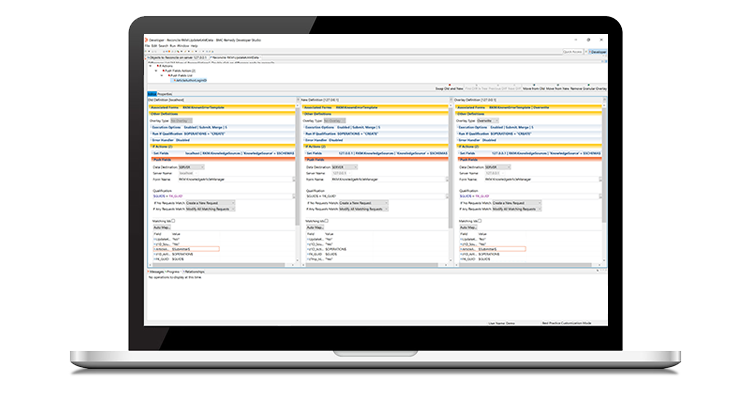Collapse the Push Fields List tree node

pos(162,76)
